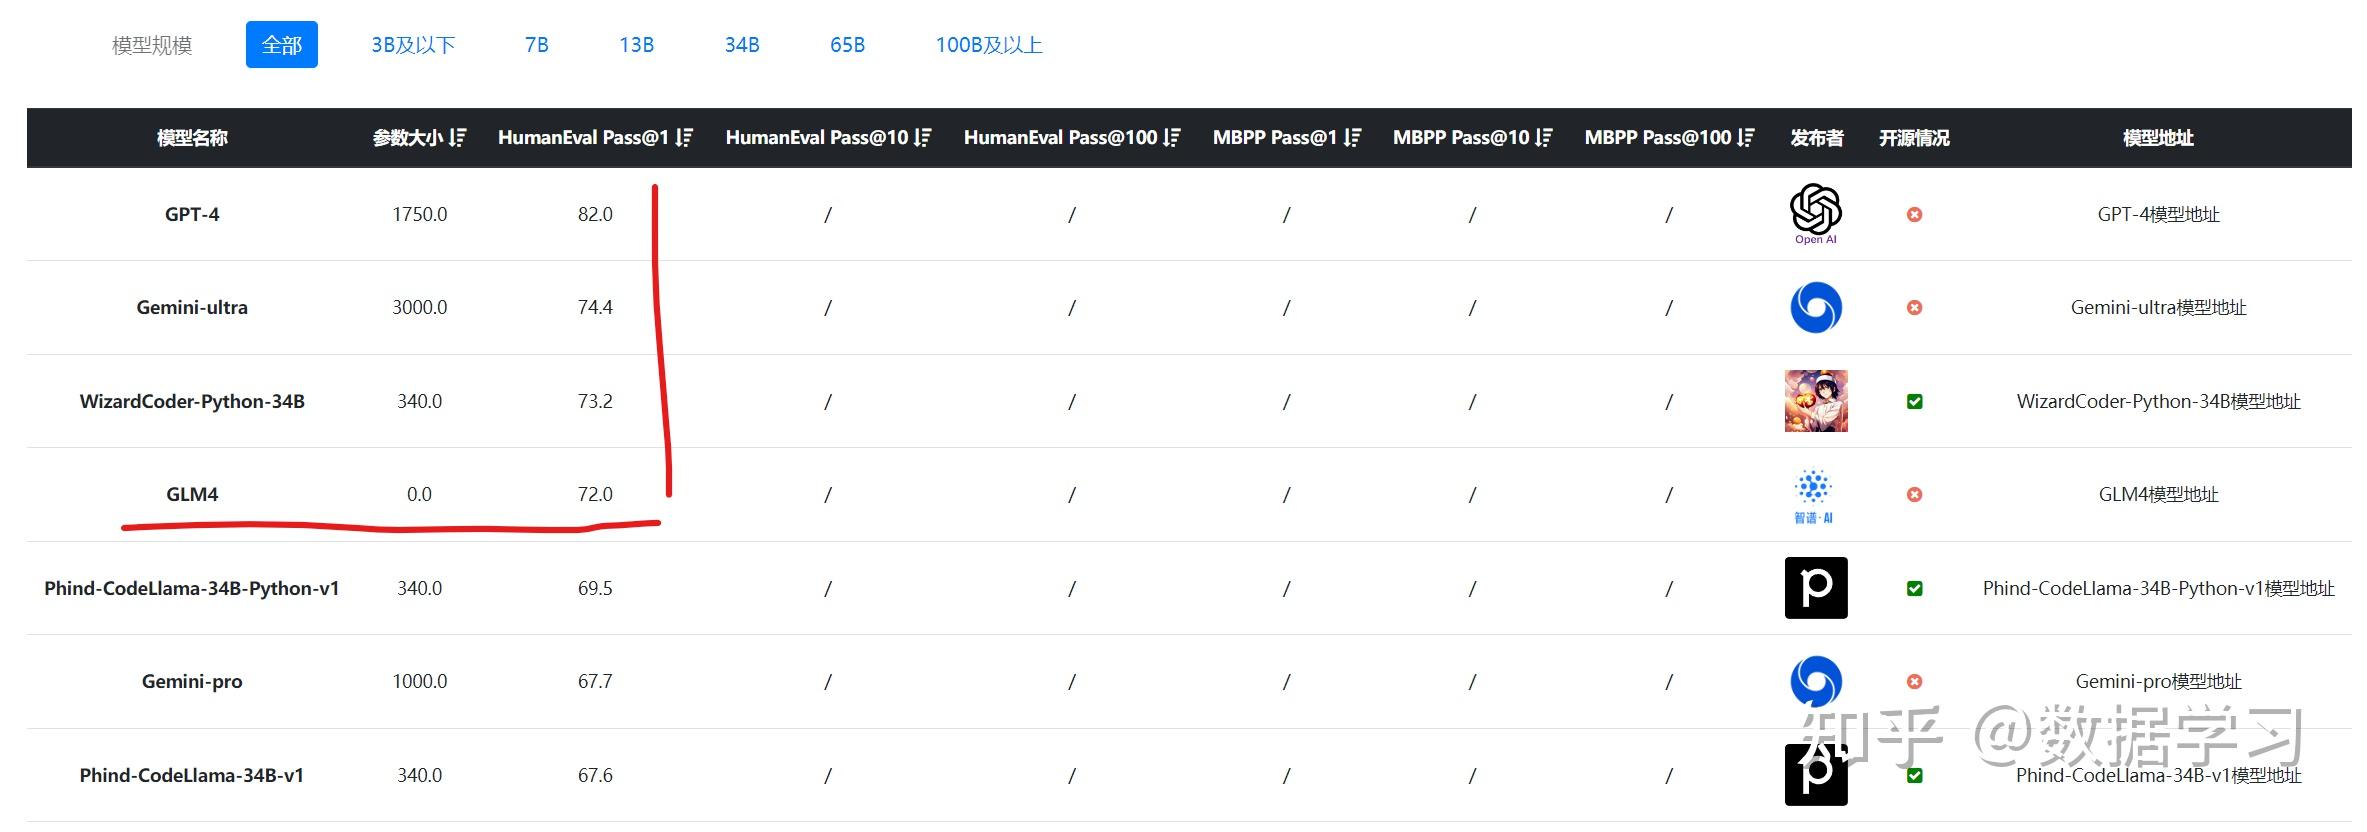Image resolution: width=2367 pixels, height=832 pixels.
Task: Open GLM4模型地址 link
Action: tap(2158, 494)
